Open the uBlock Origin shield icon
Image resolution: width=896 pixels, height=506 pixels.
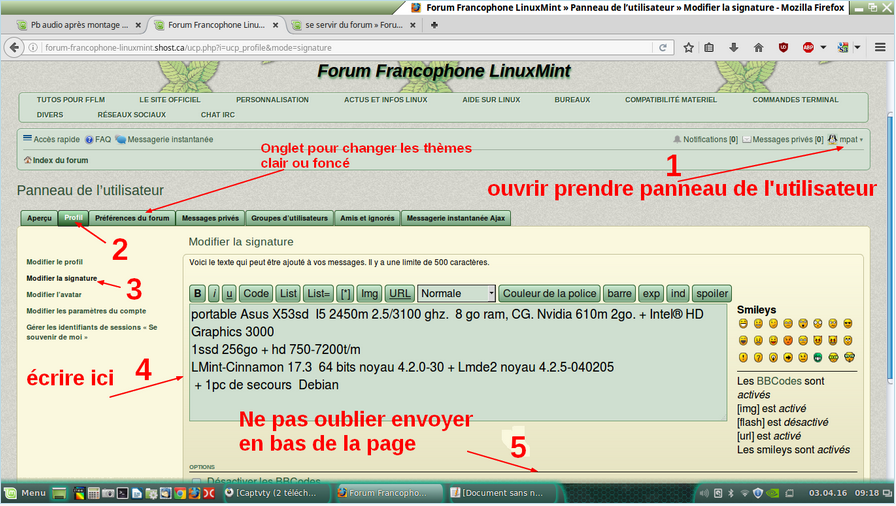[x=783, y=47]
